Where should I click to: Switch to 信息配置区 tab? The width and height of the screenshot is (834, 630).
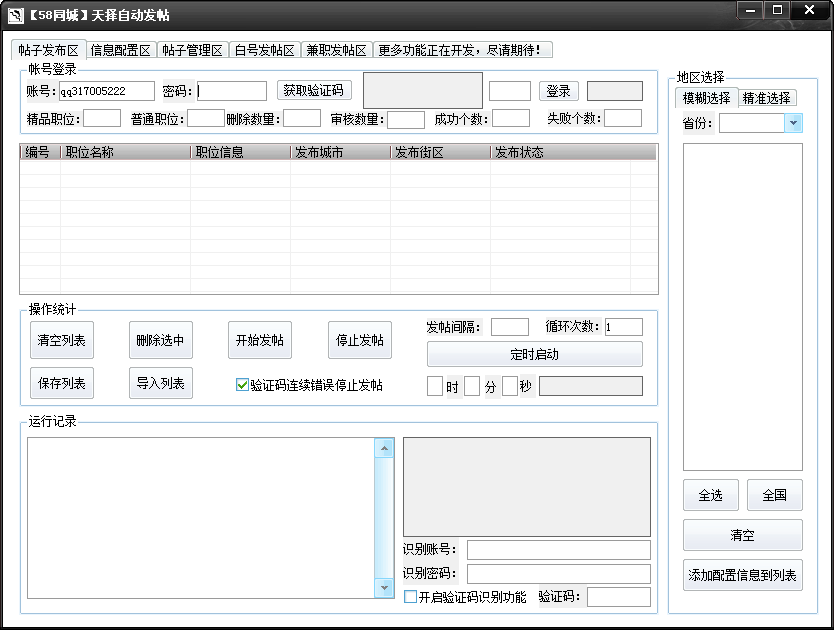[x=120, y=50]
